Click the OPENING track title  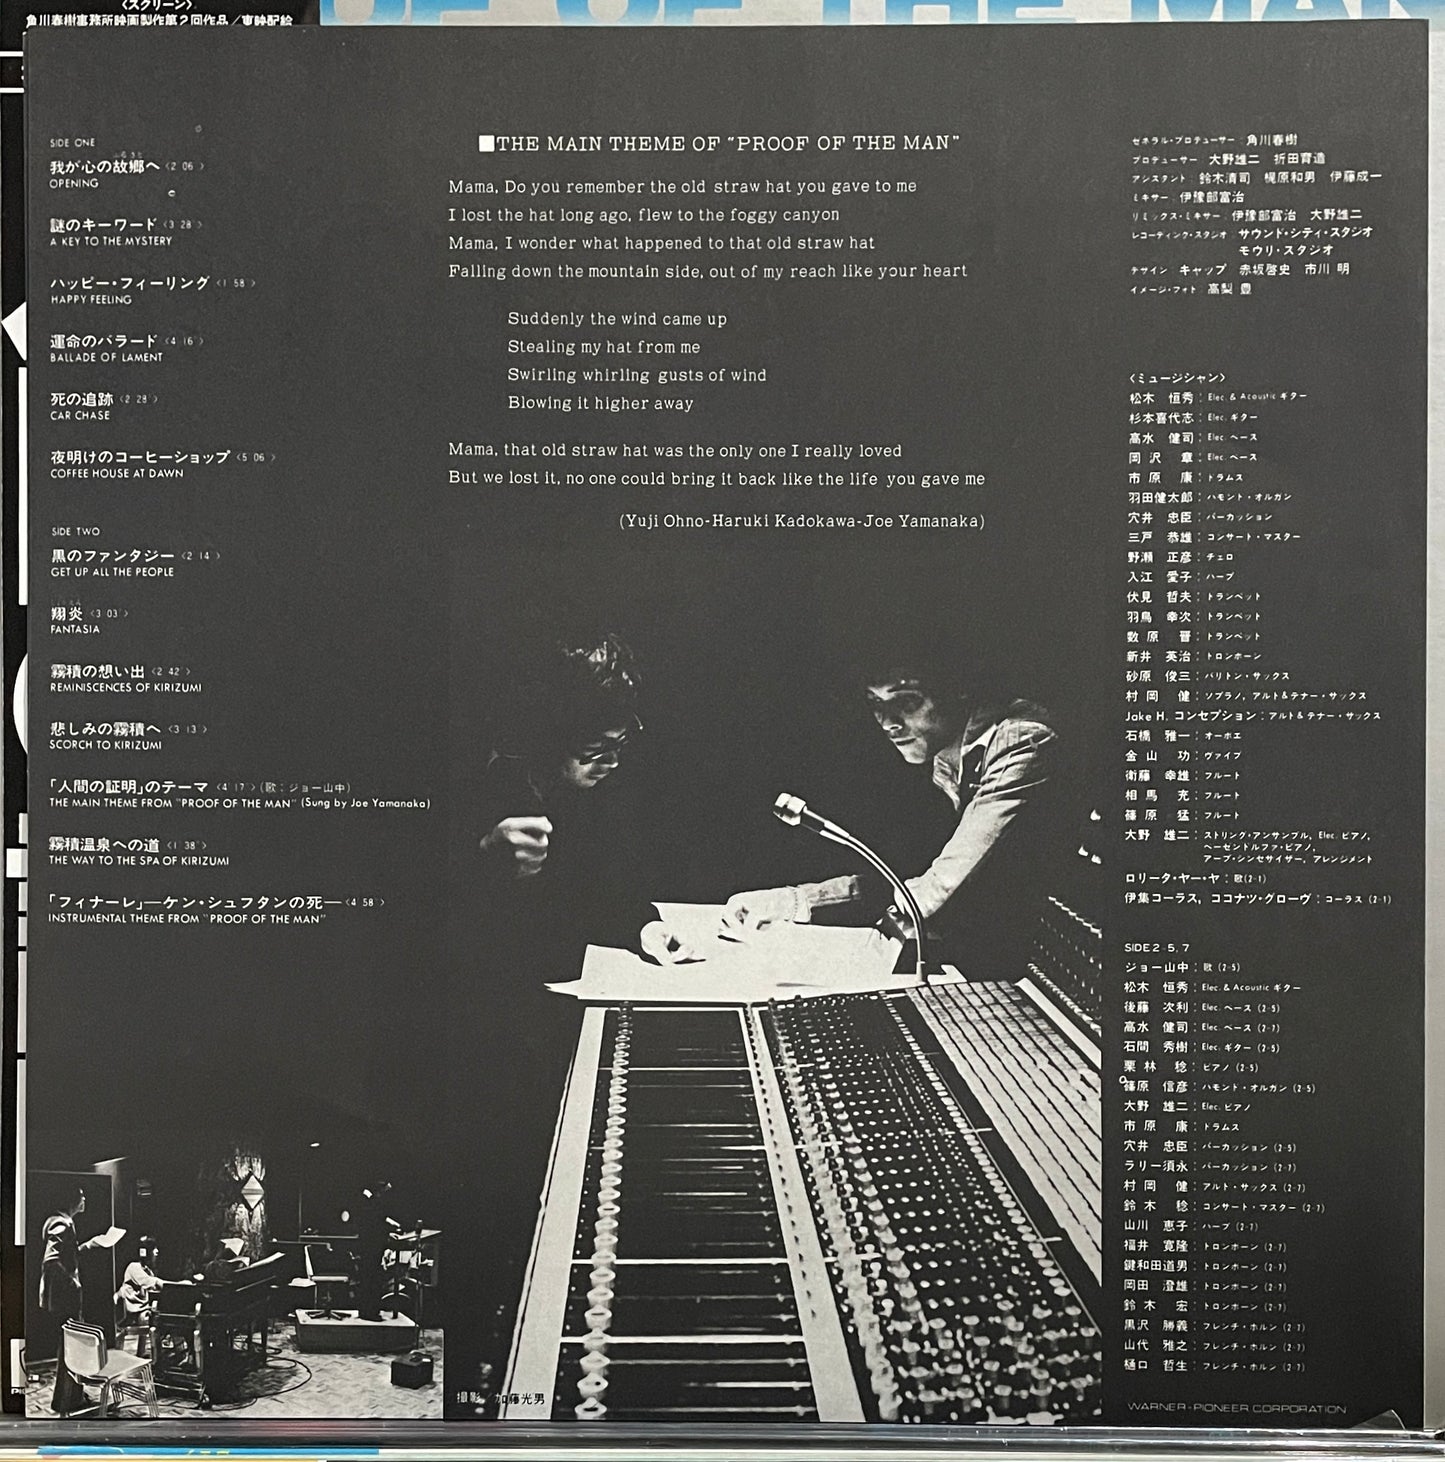coord(75,184)
